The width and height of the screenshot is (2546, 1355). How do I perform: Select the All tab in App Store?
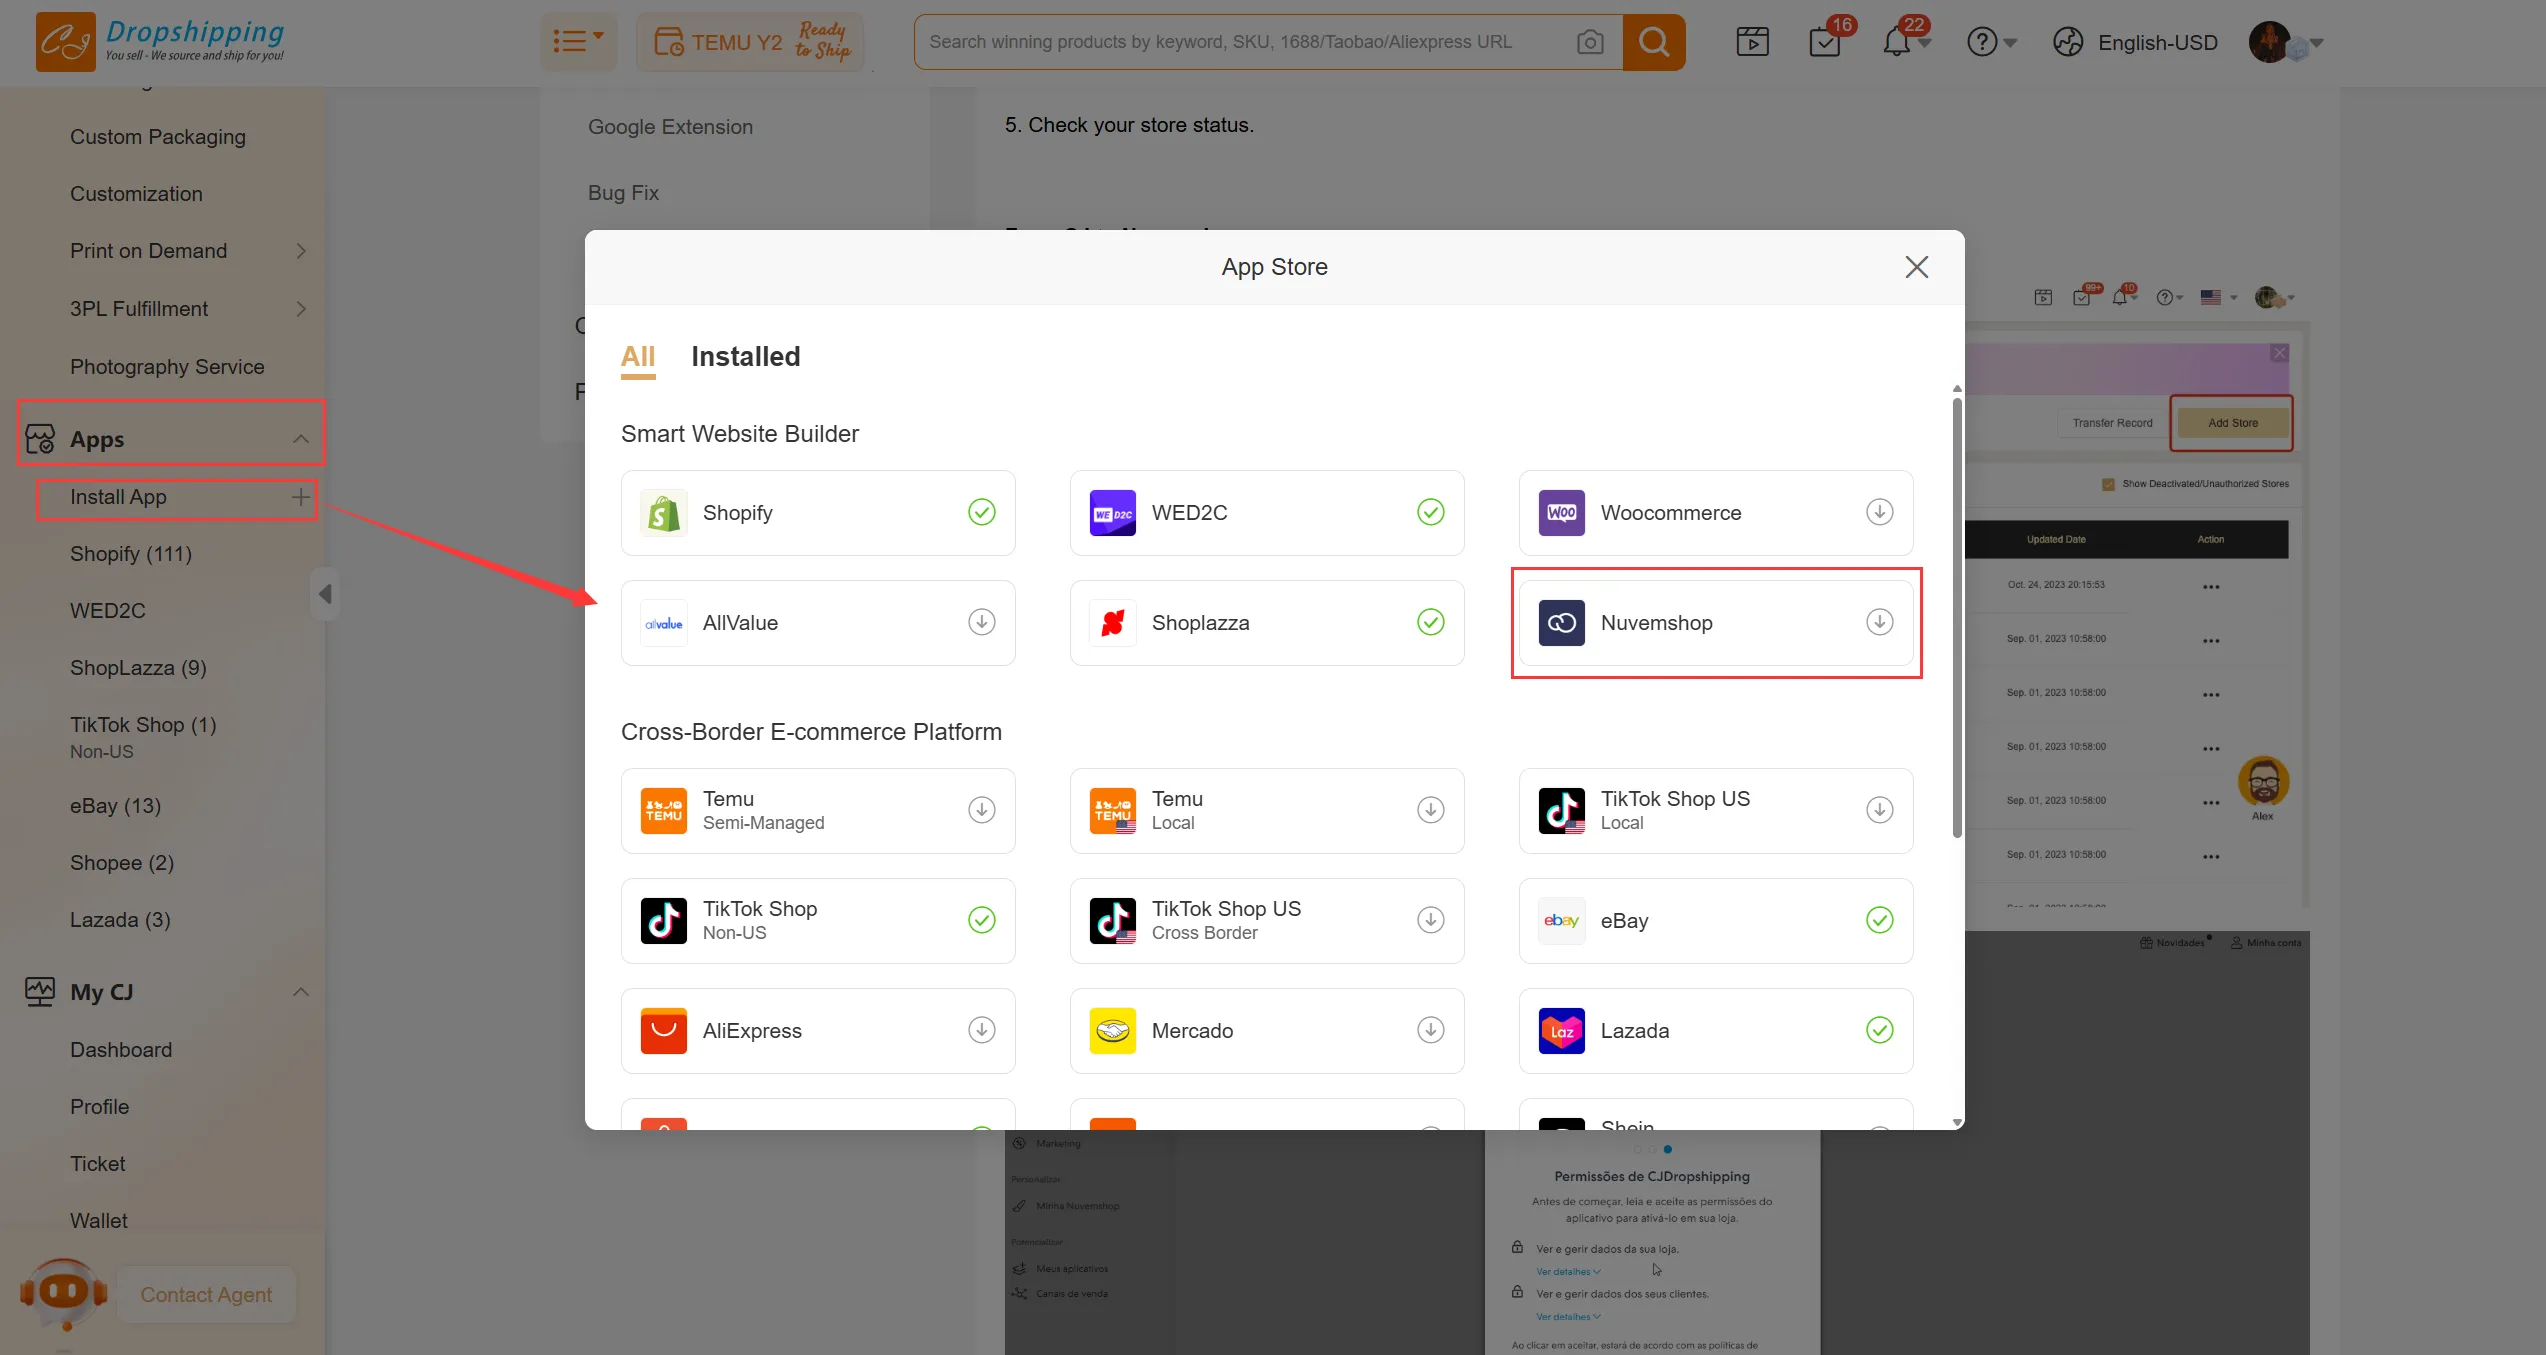637,357
